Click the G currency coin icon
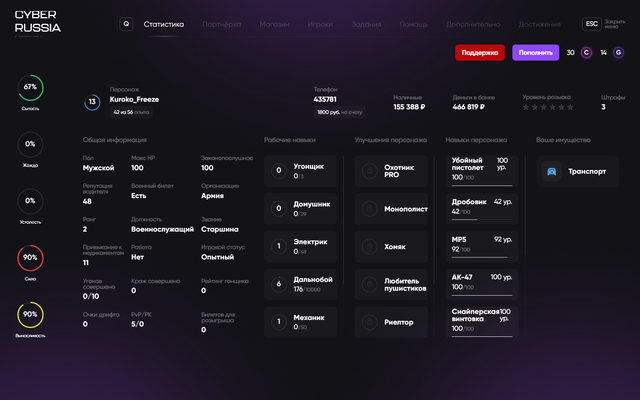The image size is (640, 400). click(618, 53)
